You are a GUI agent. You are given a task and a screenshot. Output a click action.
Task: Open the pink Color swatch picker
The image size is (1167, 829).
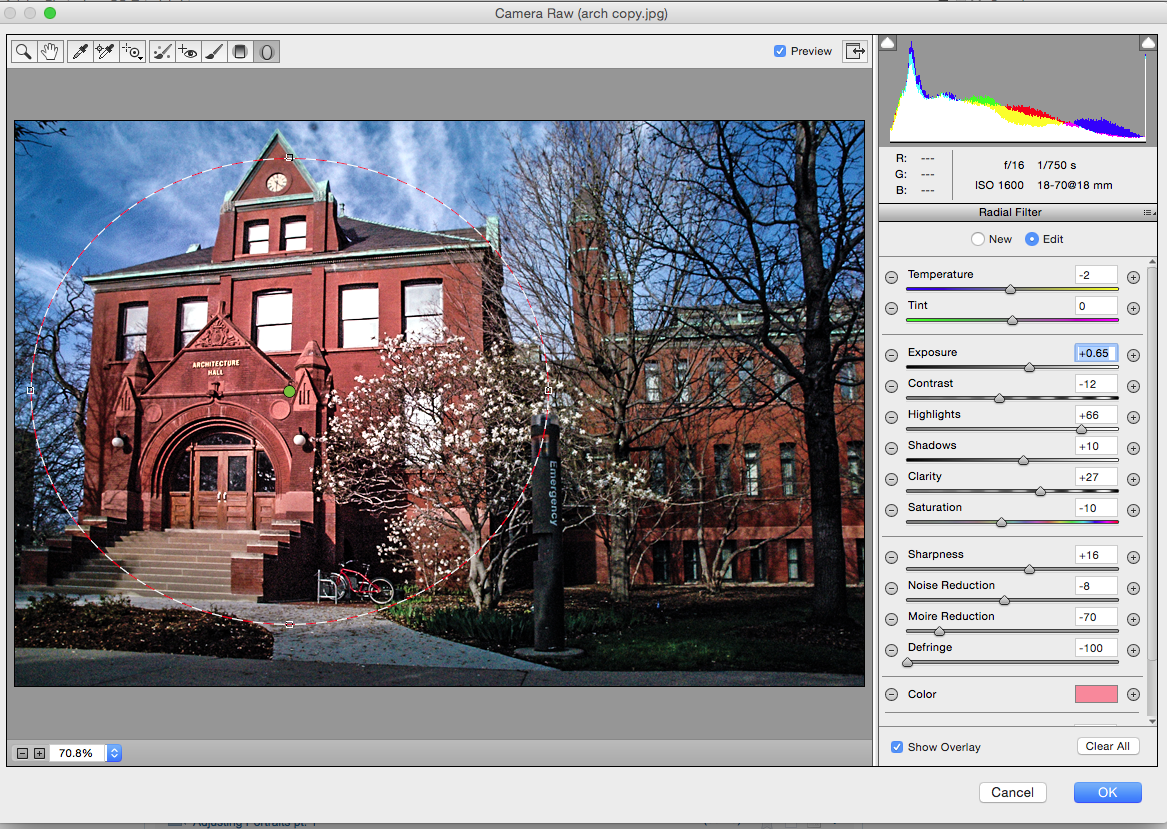point(1096,694)
